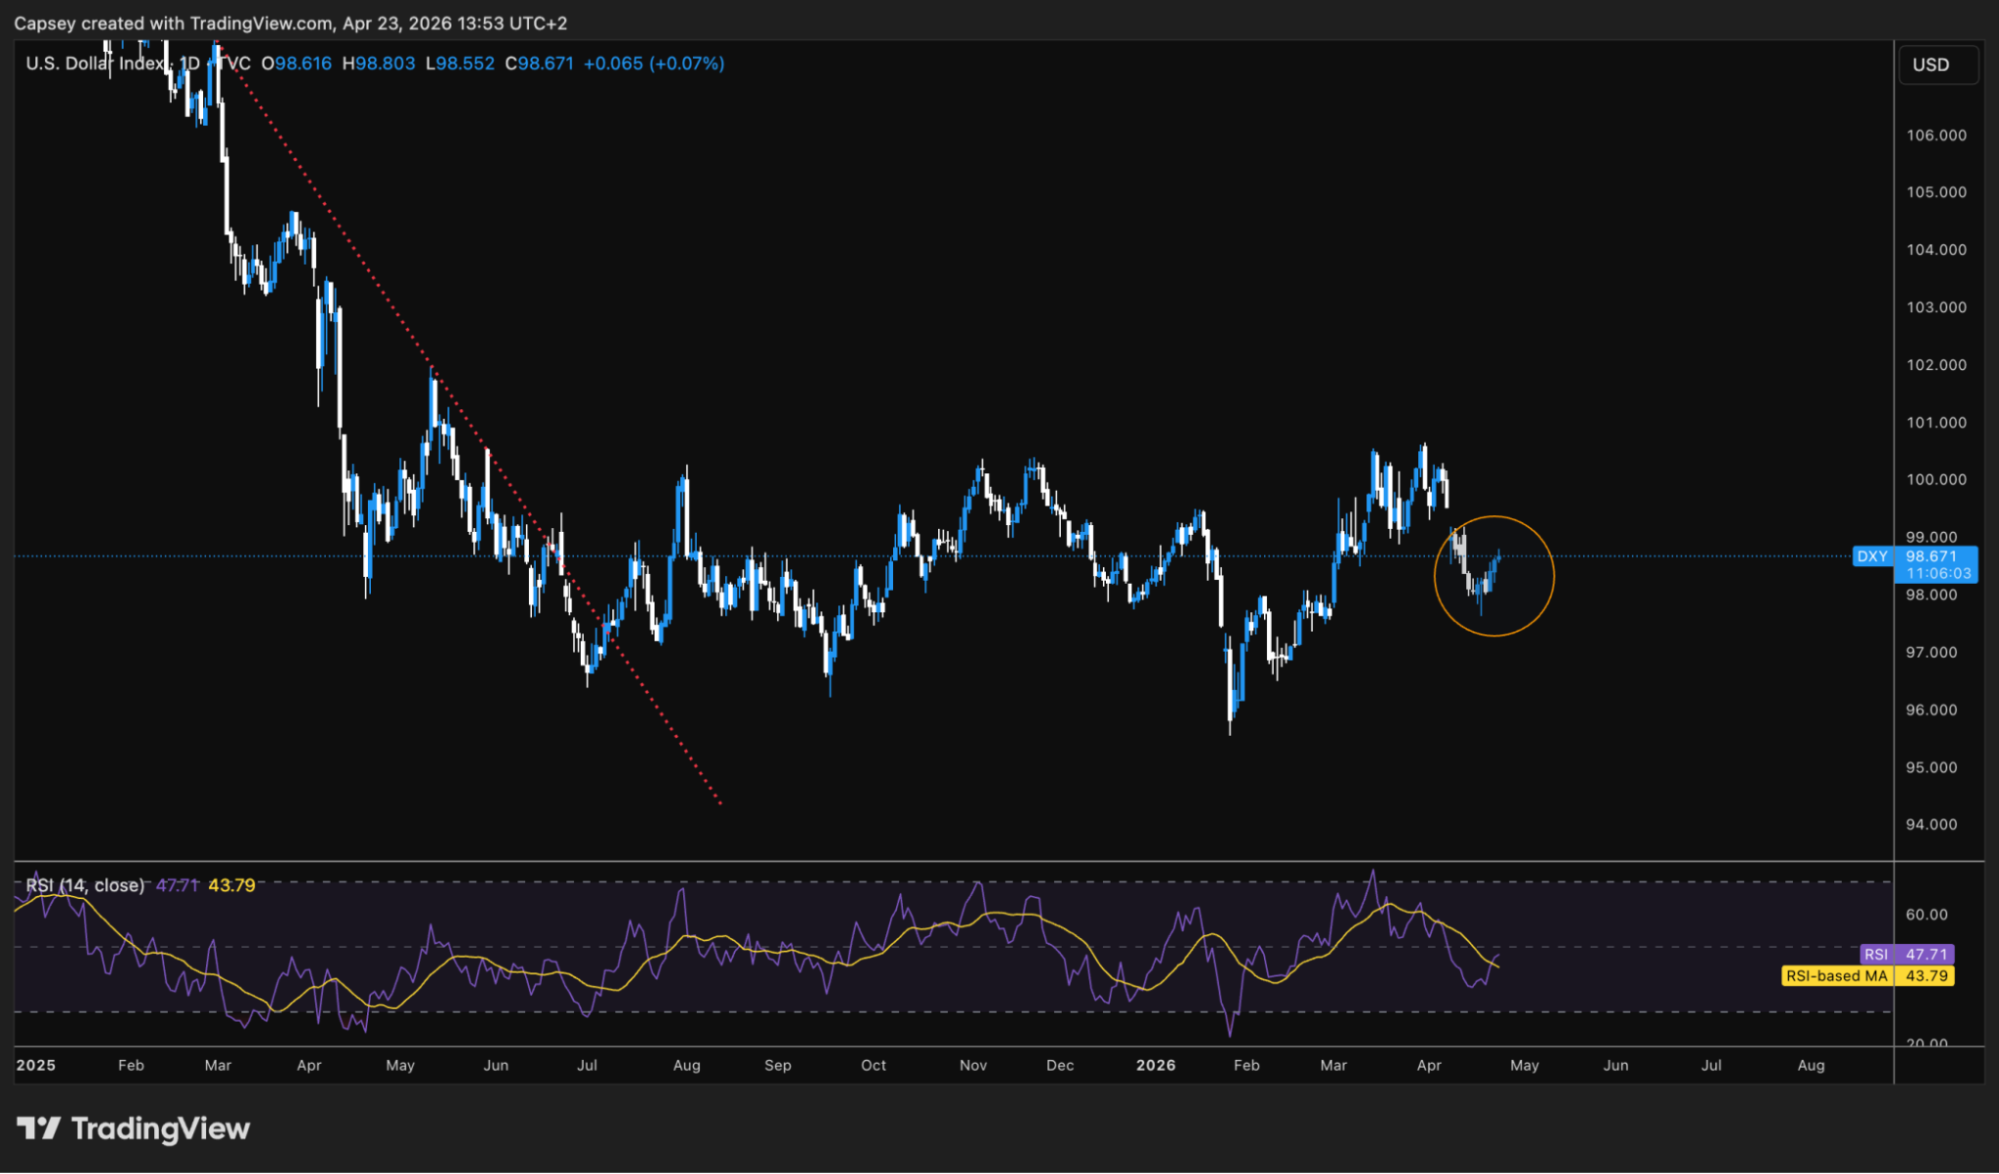1999x1174 pixels.
Task: Click the 2026 label on time axis
Action: pos(1155,1065)
